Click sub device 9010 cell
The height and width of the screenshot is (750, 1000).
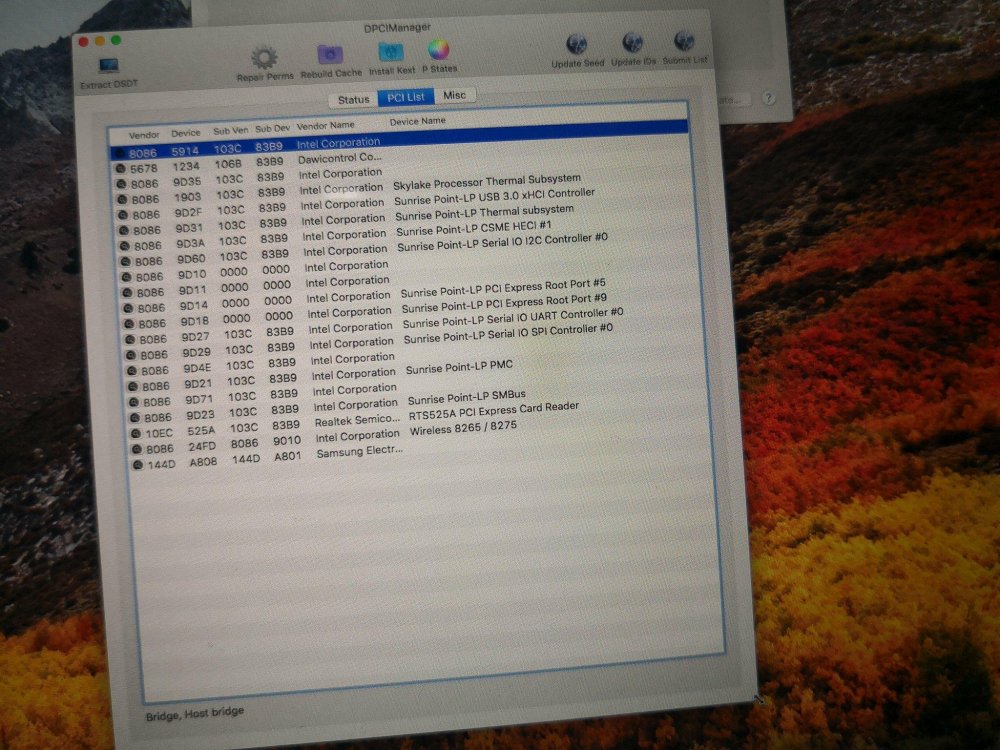point(287,441)
